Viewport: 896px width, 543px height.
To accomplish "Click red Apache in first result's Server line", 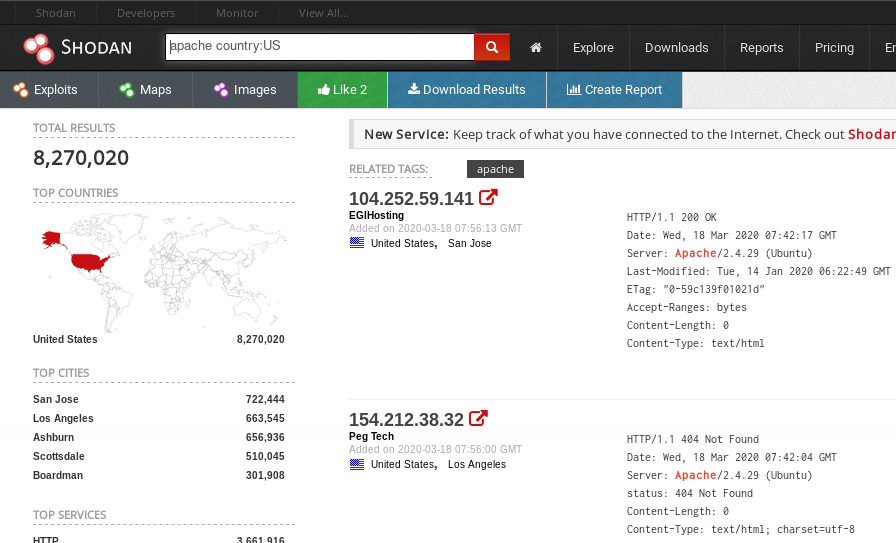I will [695, 253].
